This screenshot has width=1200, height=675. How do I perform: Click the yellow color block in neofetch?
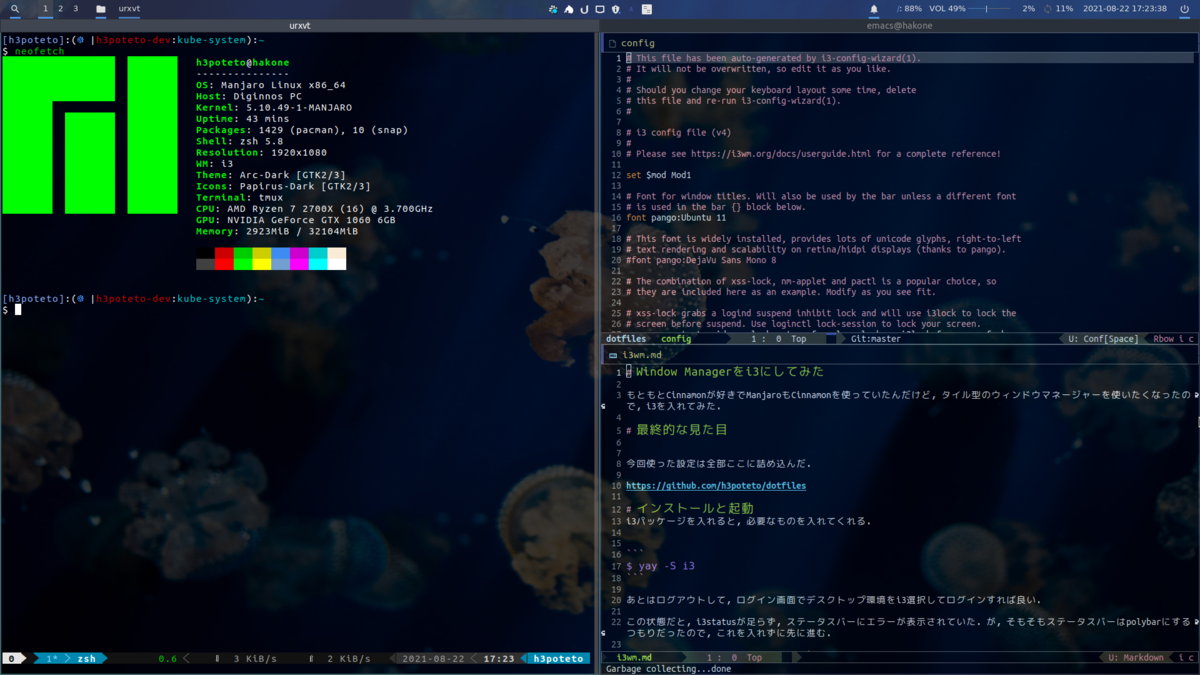(261, 259)
